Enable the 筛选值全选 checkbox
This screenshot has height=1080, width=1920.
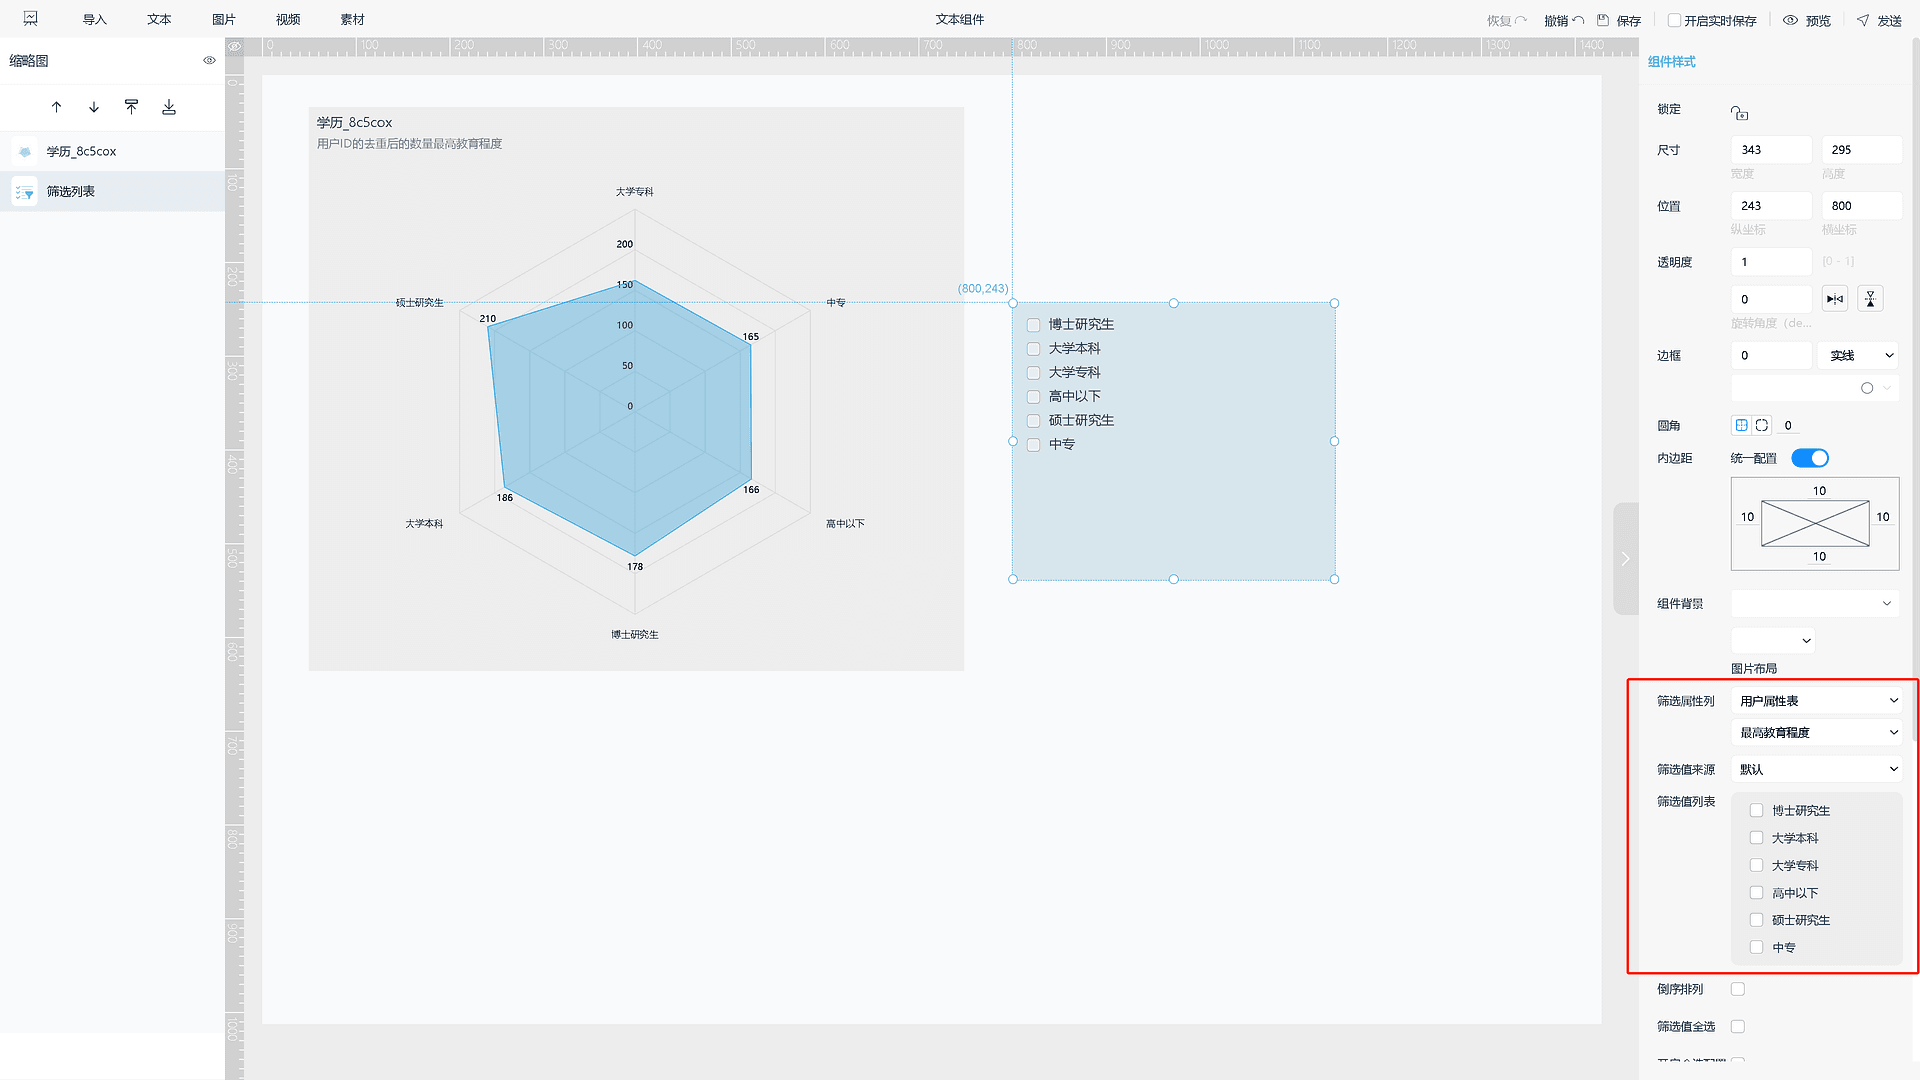(1738, 1027)
